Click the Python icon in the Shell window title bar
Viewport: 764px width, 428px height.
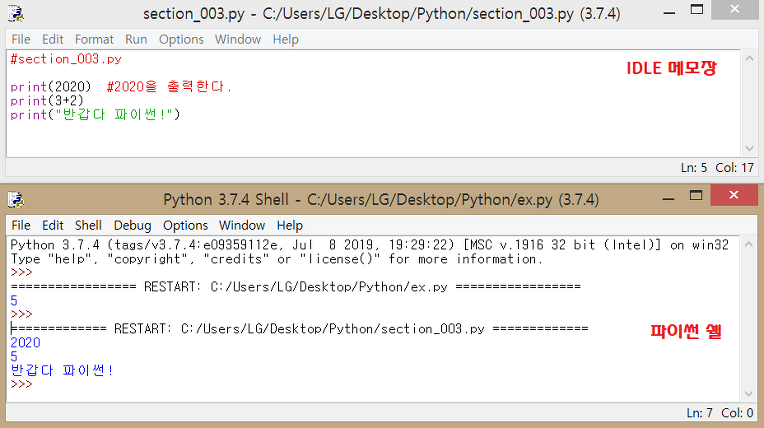[x=16, y=200]
